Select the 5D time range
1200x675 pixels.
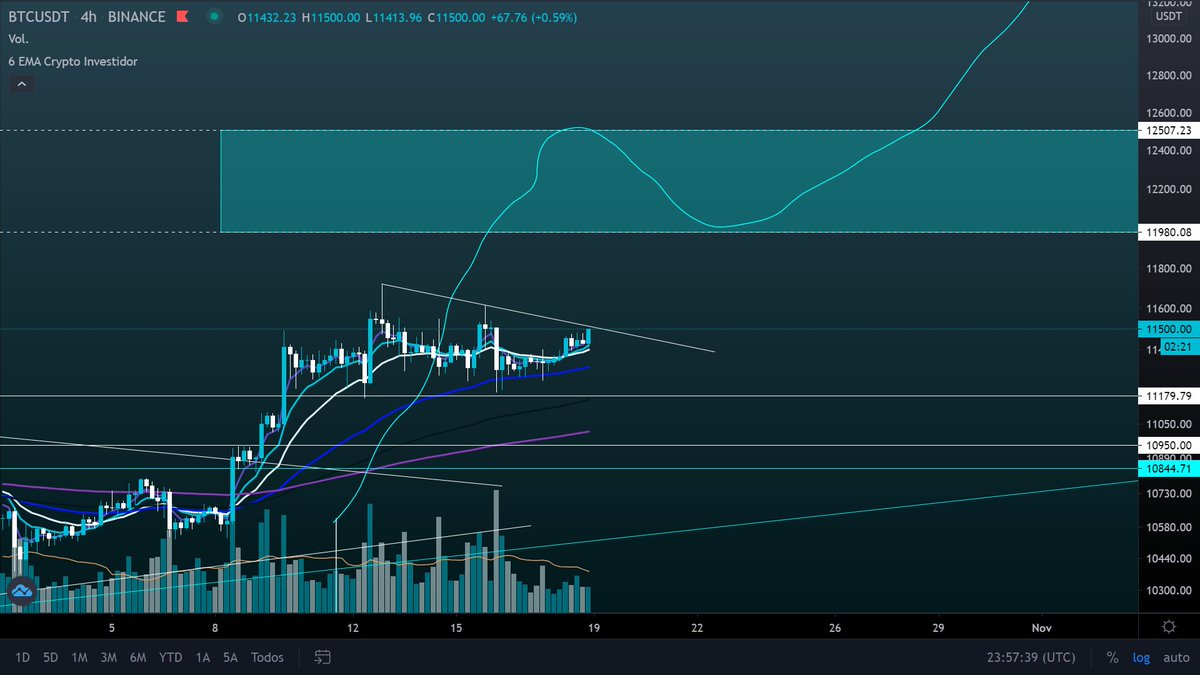coord(50,658)
